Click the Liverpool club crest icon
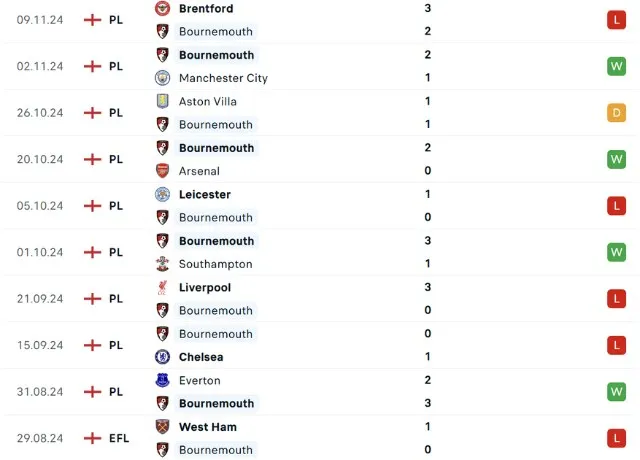This screenshot has width=640, height=460. pos(163,287)
